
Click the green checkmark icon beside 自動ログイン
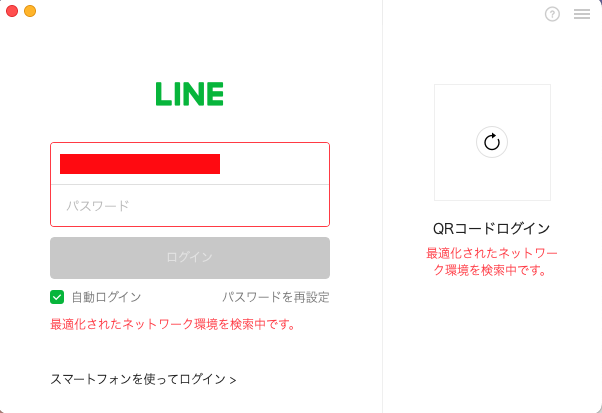(x=57, y=297)
